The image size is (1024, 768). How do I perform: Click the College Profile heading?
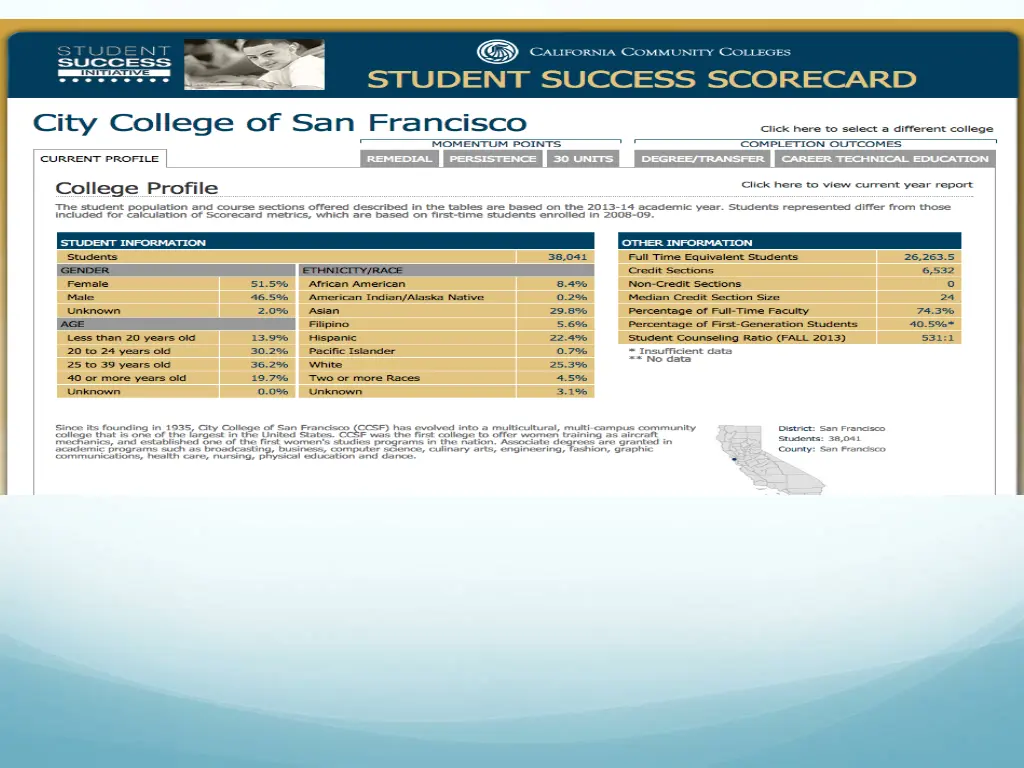pos(136,188)
